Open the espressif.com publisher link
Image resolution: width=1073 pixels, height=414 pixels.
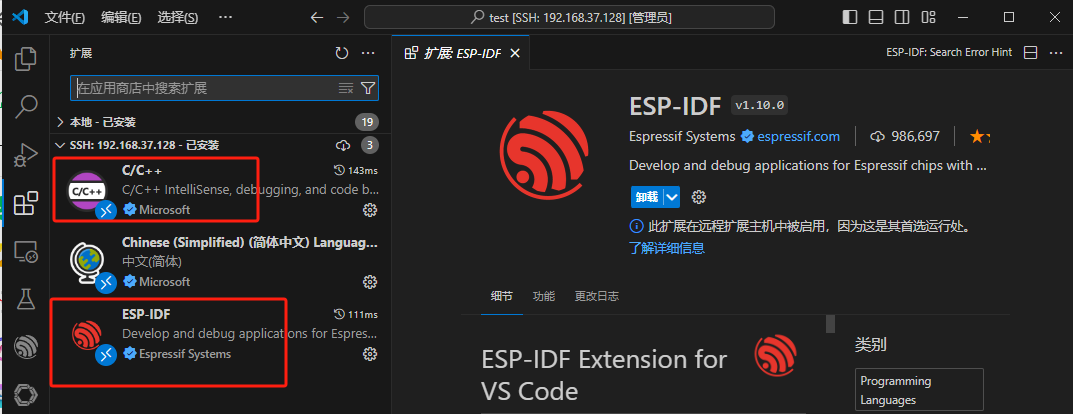pyautogui.click(x=798, y=136)
